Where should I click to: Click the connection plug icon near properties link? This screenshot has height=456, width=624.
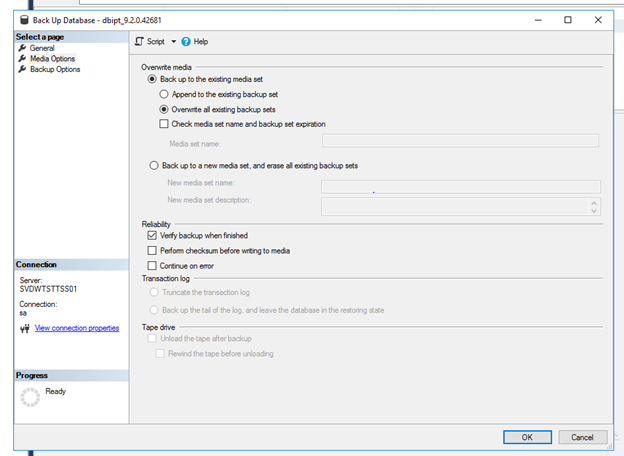point(25,328)
